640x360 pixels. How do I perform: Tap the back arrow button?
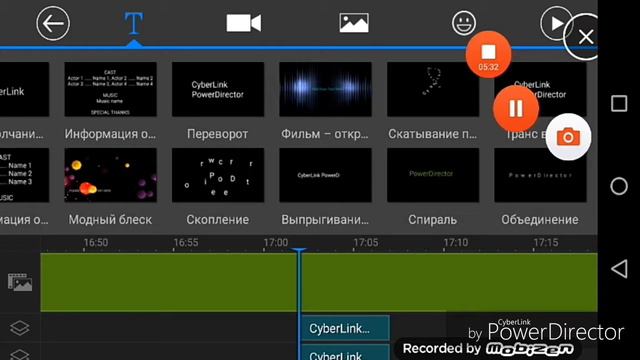click(53, 23)
